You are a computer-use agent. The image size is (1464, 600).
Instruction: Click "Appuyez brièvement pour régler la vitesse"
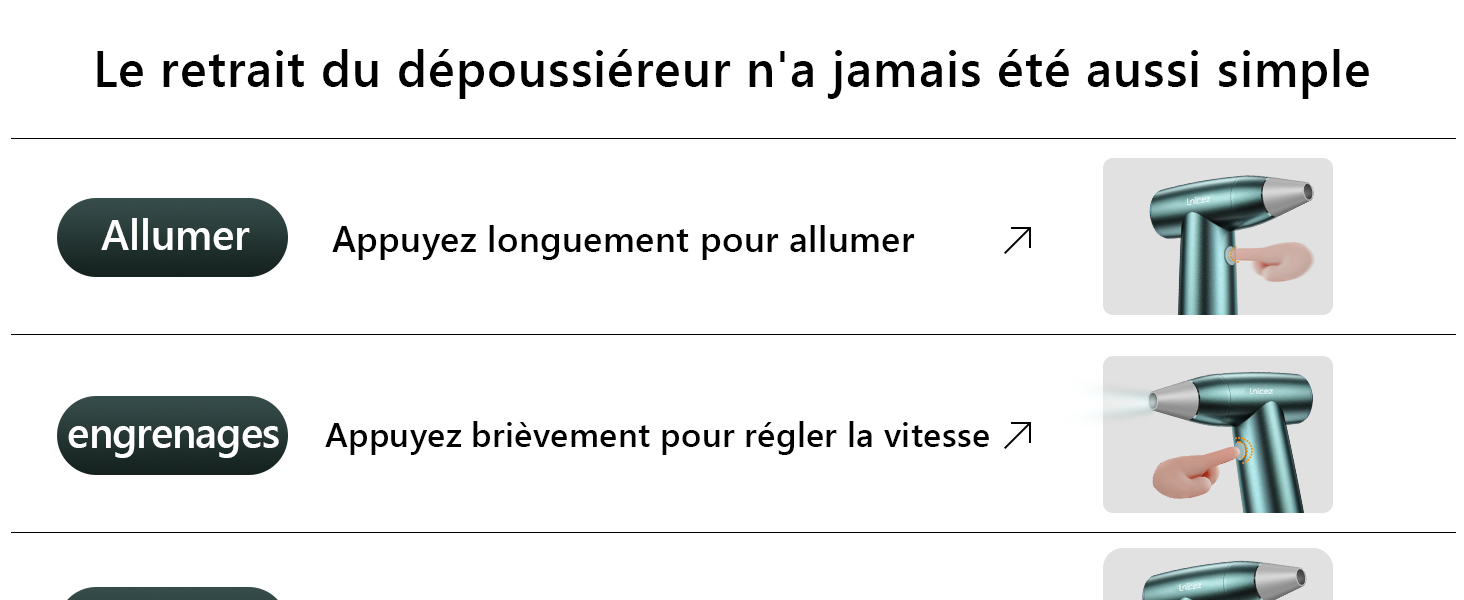(657, 436)
